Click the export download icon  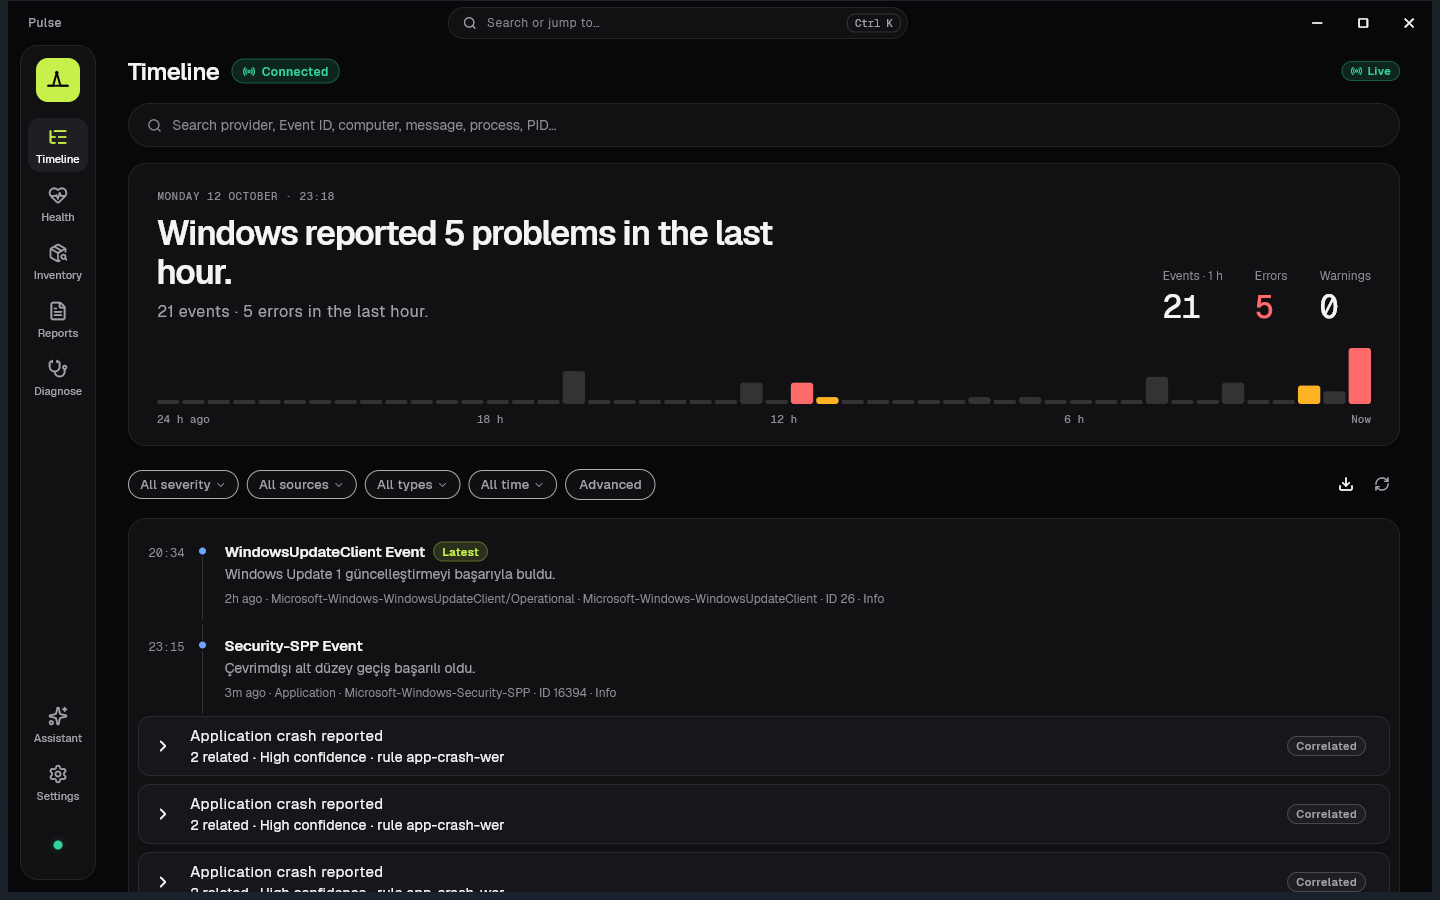click(1346, 484)
